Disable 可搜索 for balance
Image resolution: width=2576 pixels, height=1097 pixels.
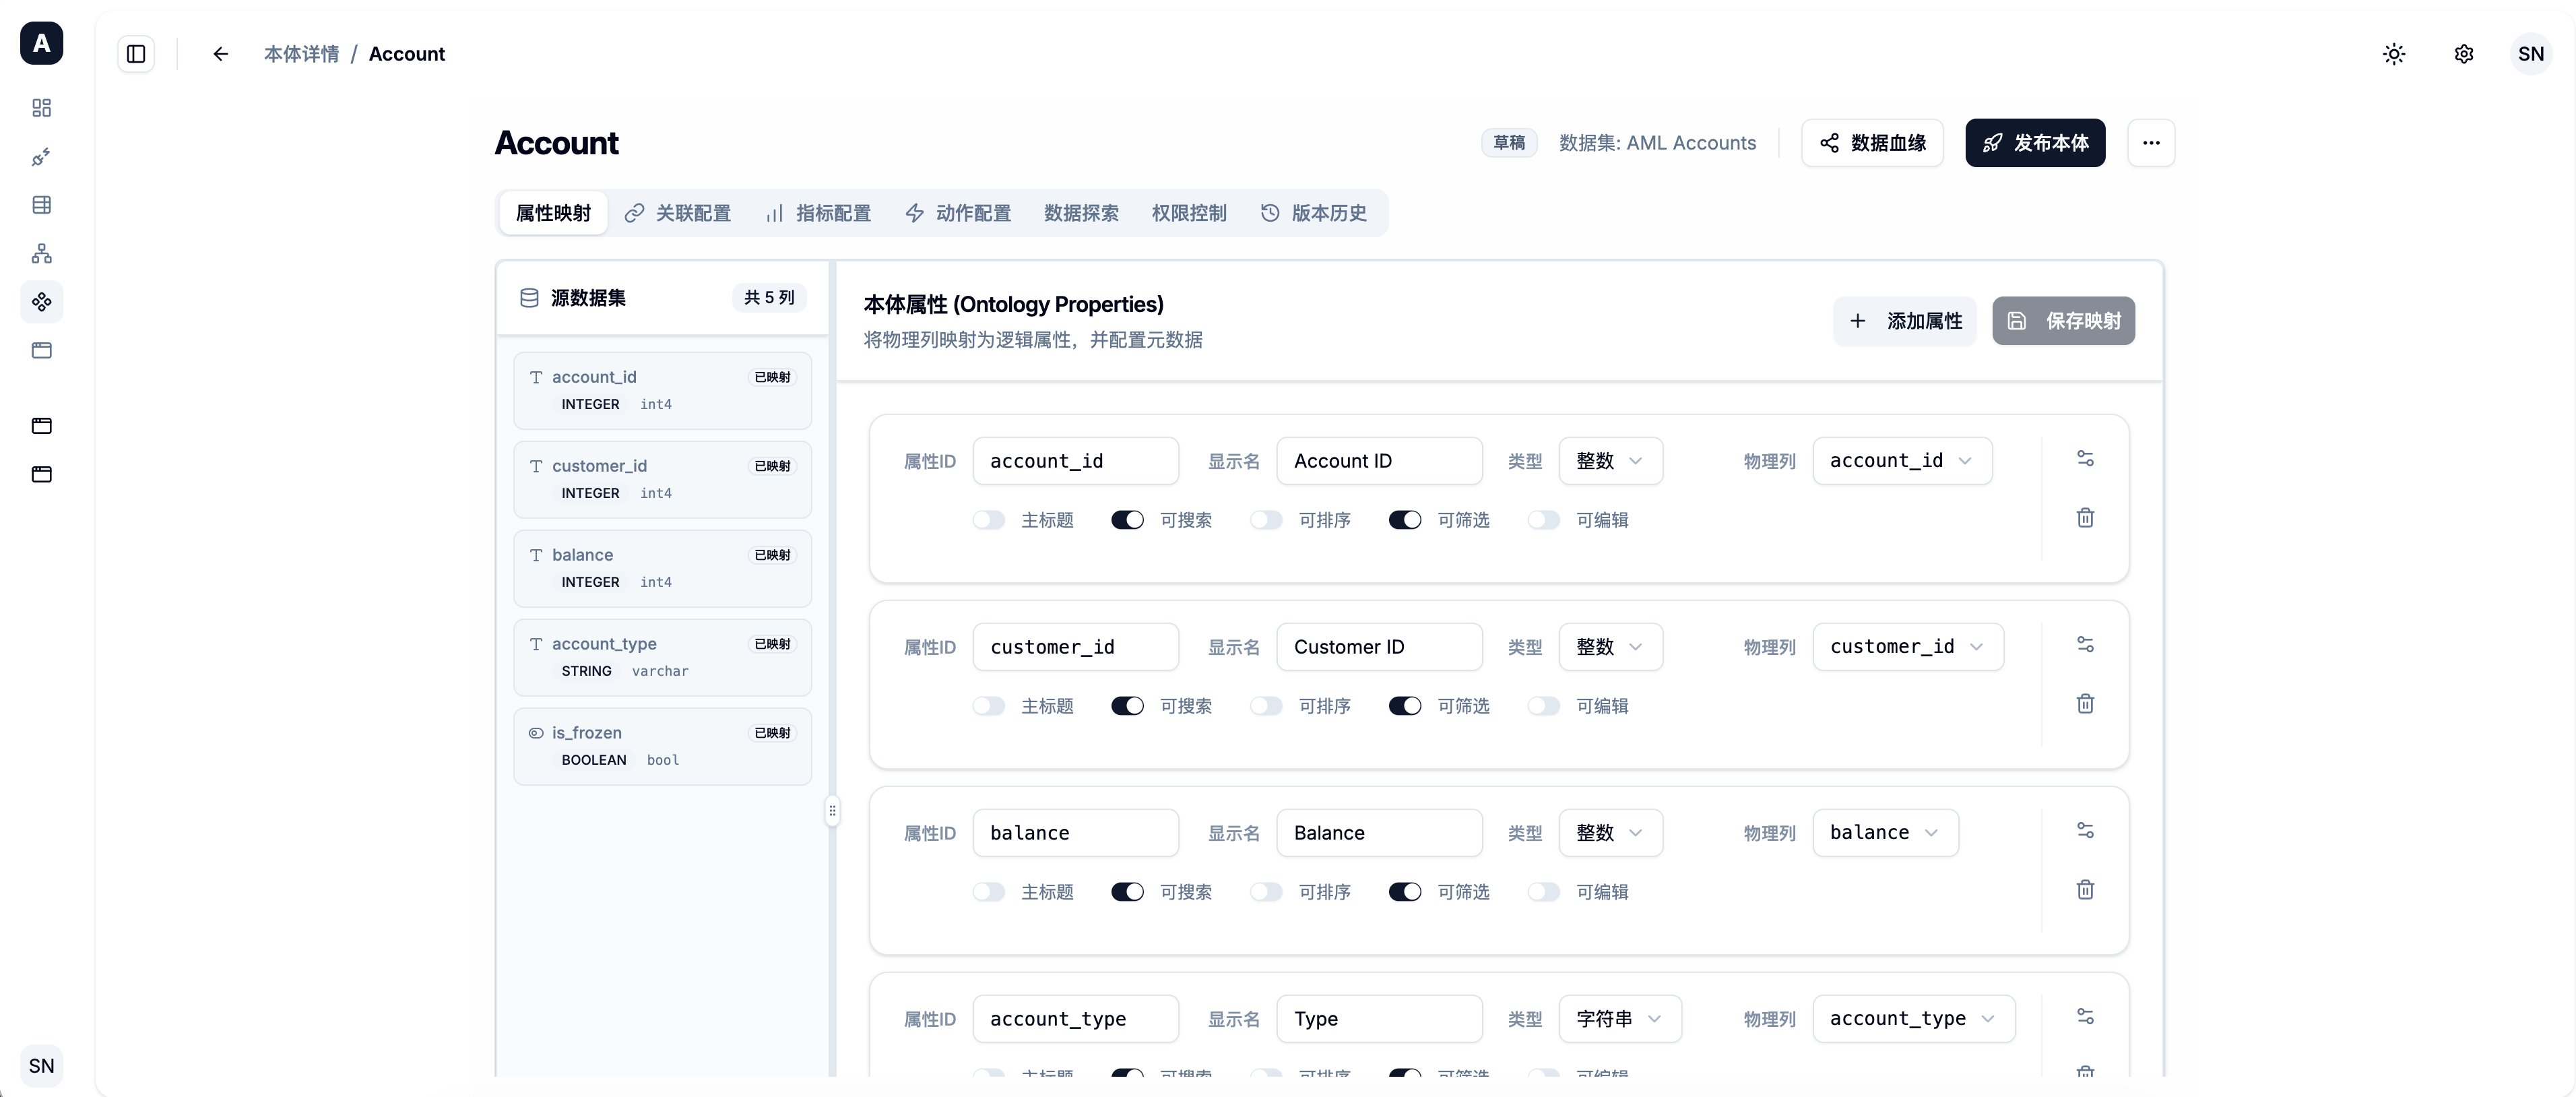1127,892
